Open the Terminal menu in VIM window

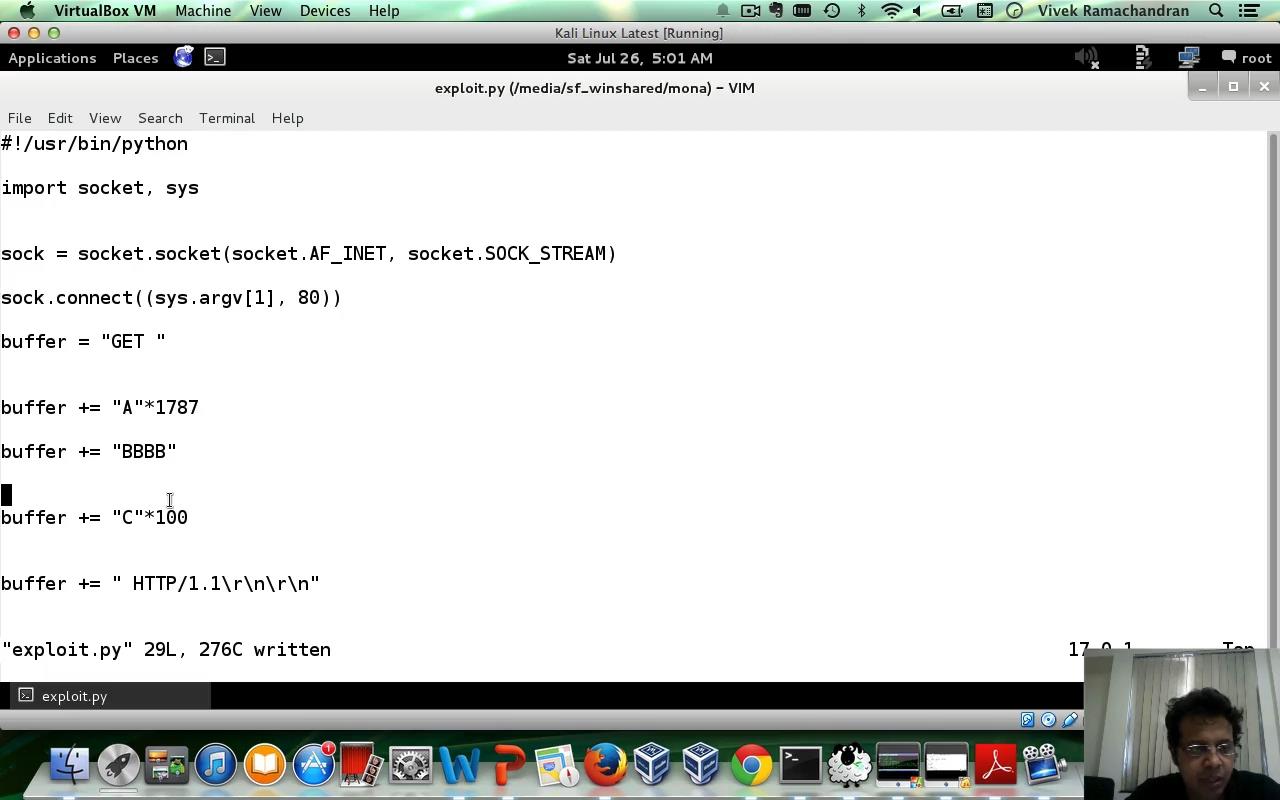pyautogui.click(x=227, y=118)
